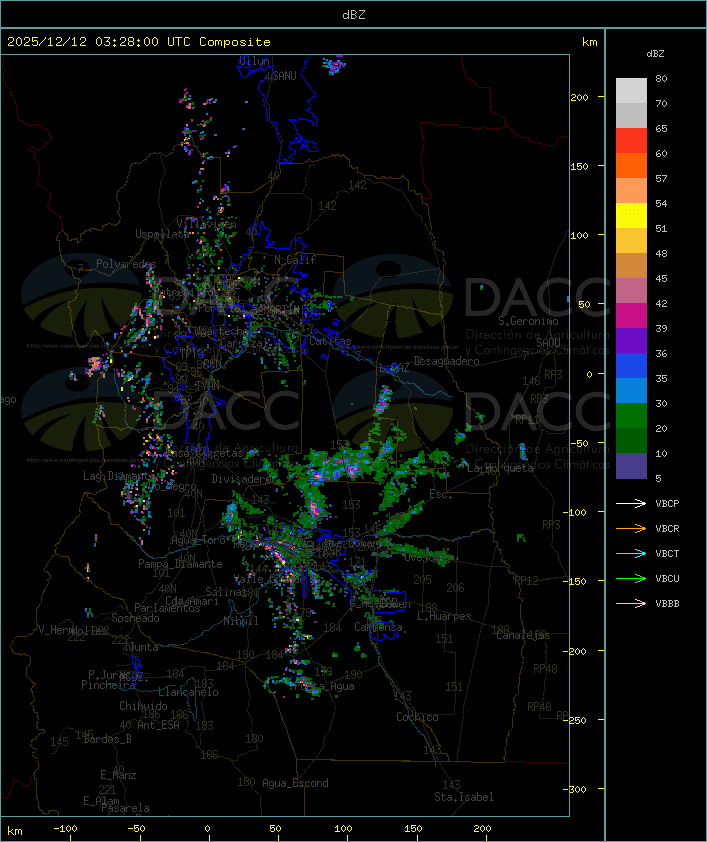This screenshot has width=707, height=842.
Task: Click the 'Cochico' map label
Action: coord(417,717)
